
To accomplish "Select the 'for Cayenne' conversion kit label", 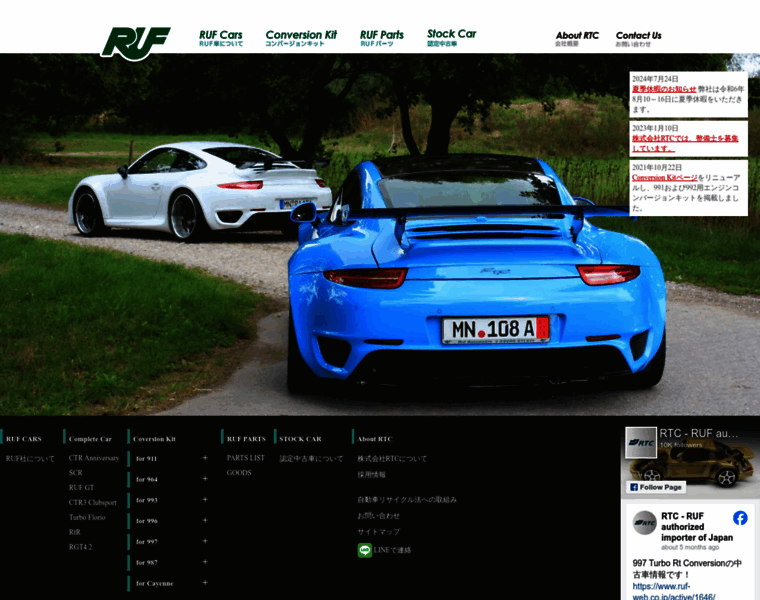I will click(155, 584).
